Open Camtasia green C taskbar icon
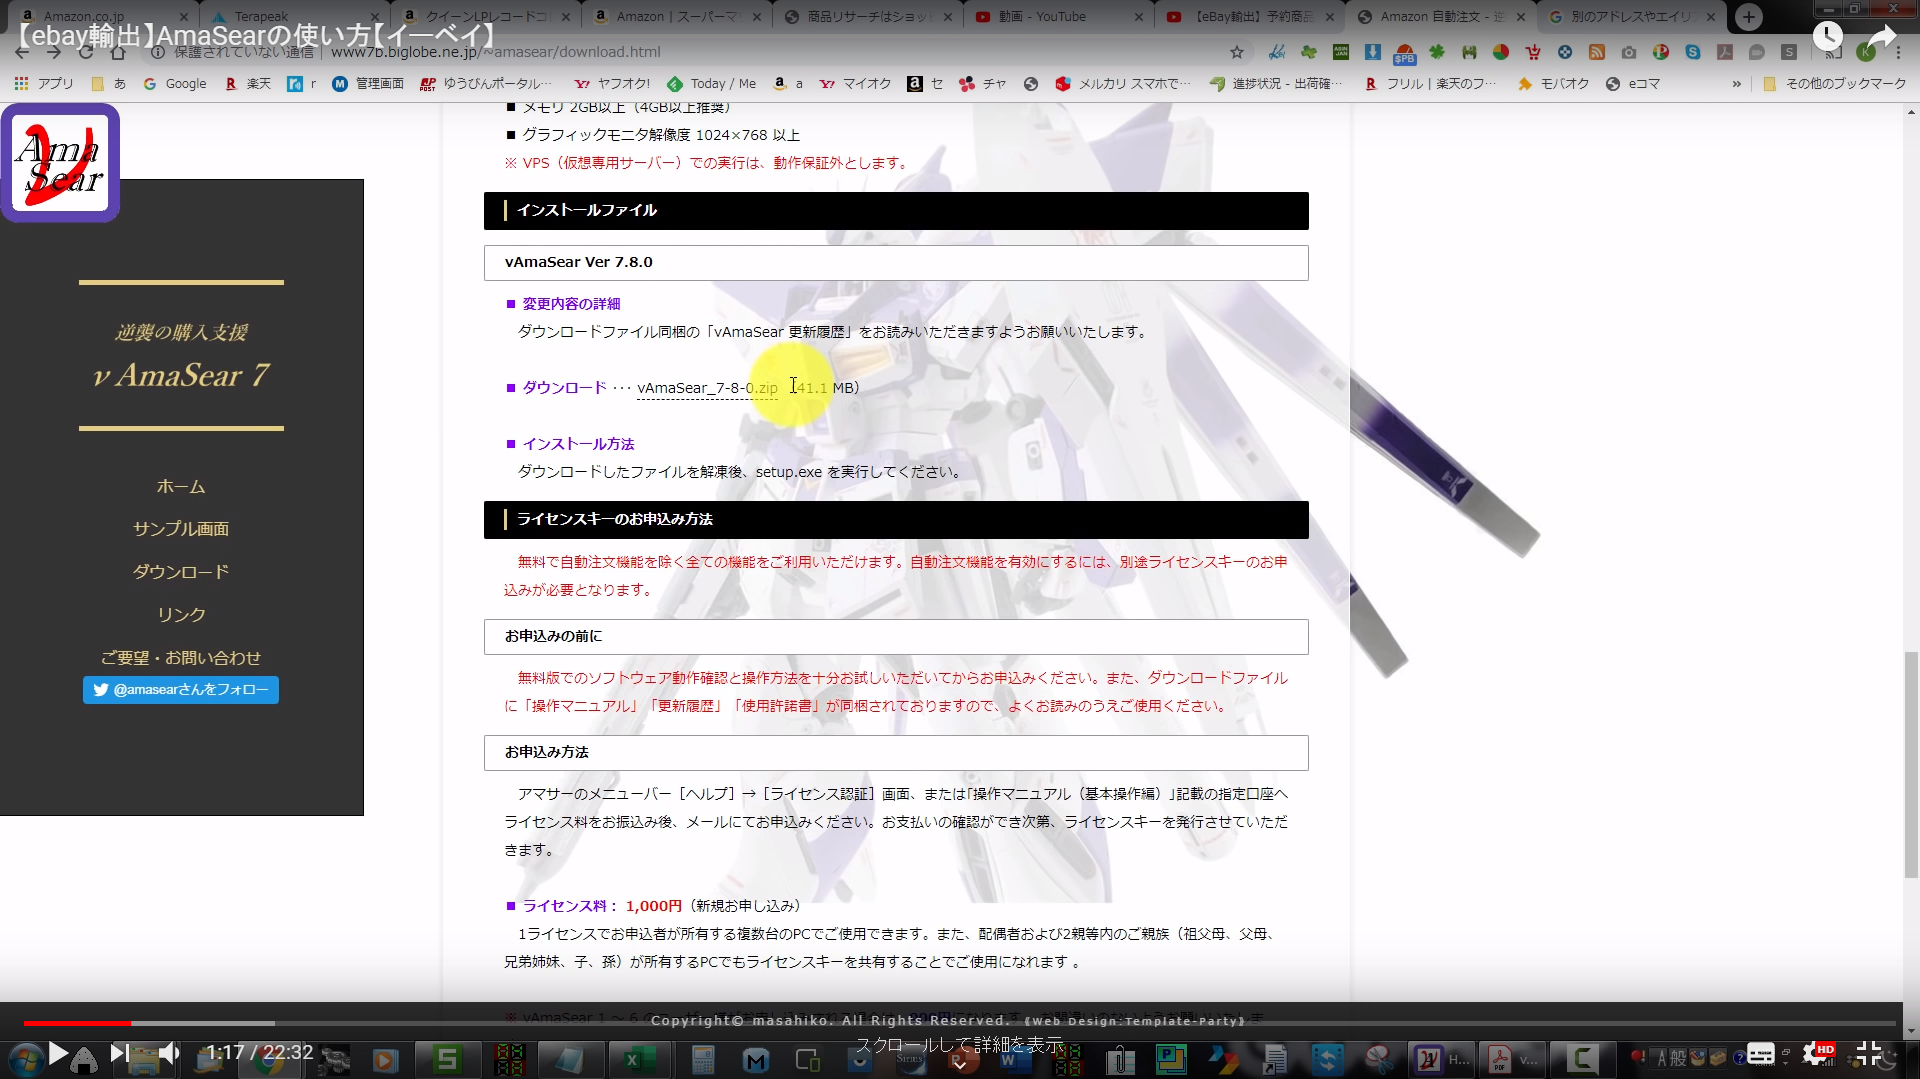1920x1079 pixels. pos(1581,1059)
